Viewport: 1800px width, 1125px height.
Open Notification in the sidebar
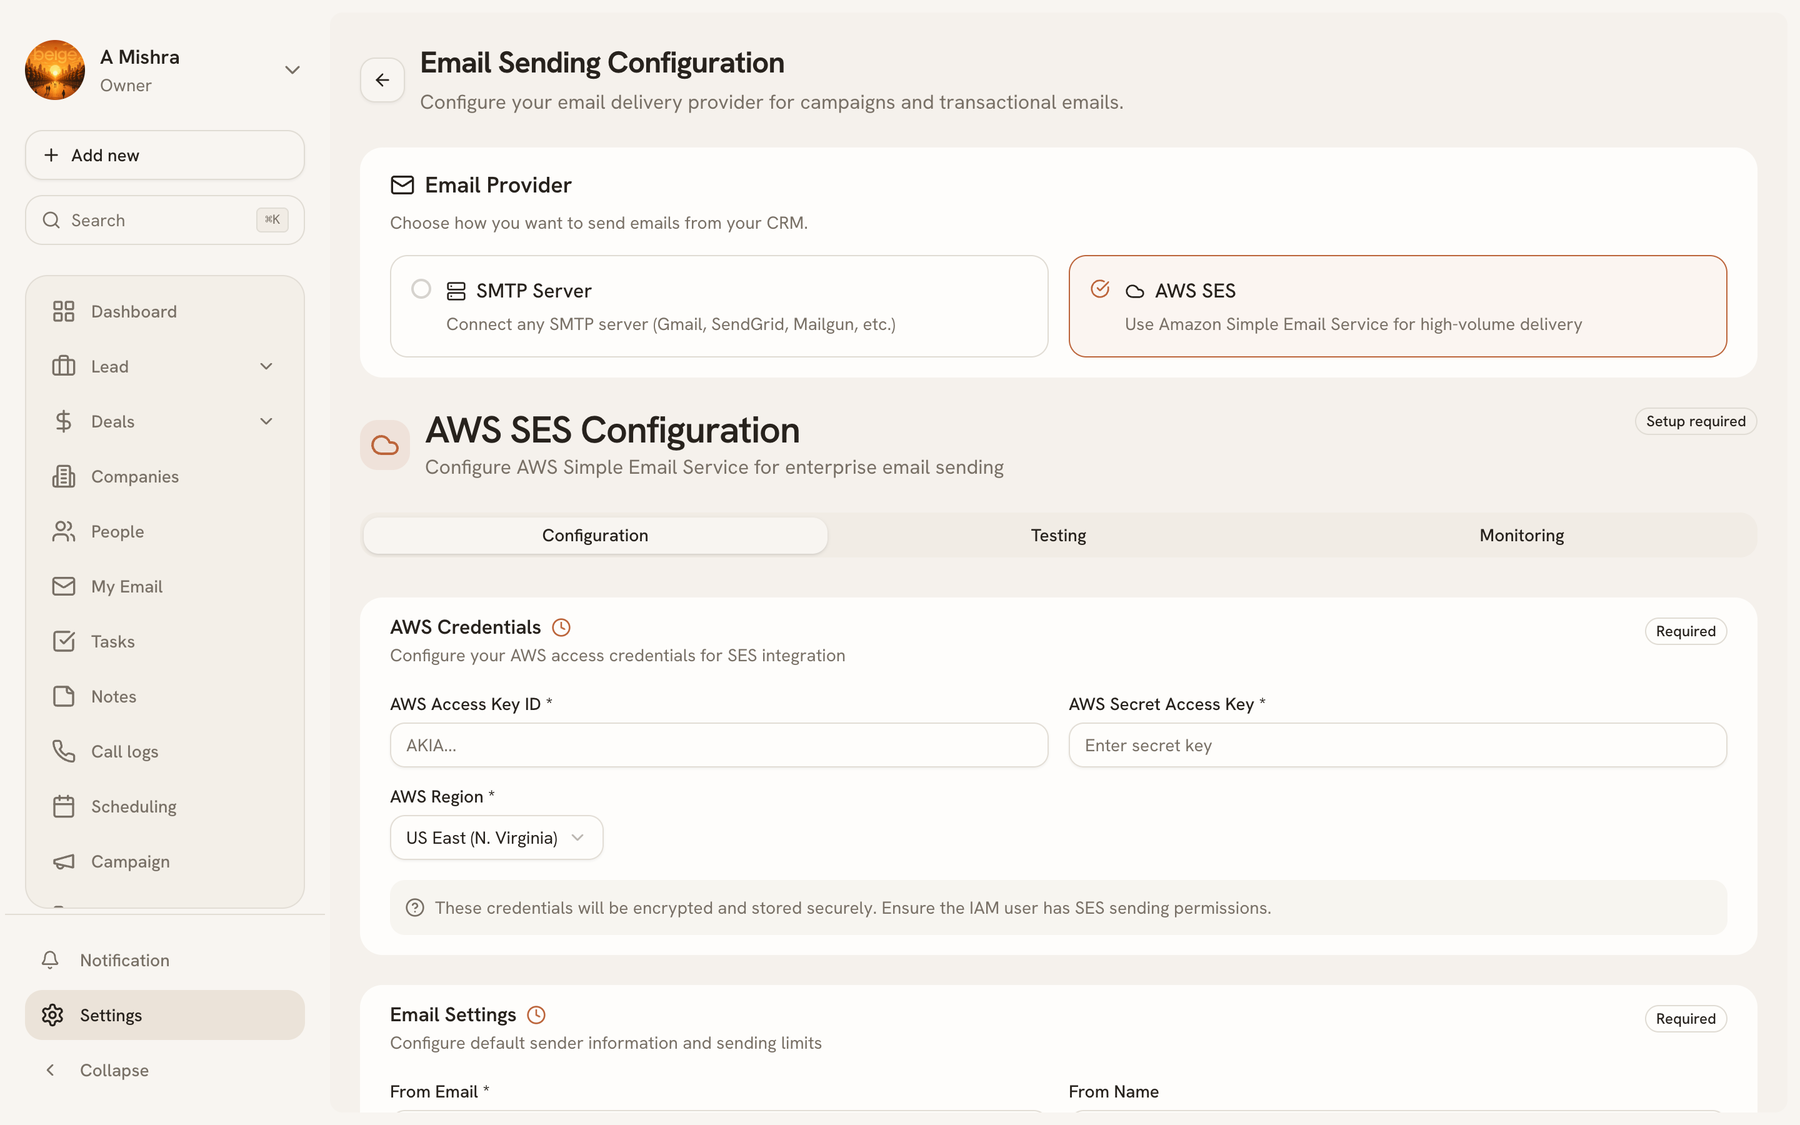(x=165, y=960)
